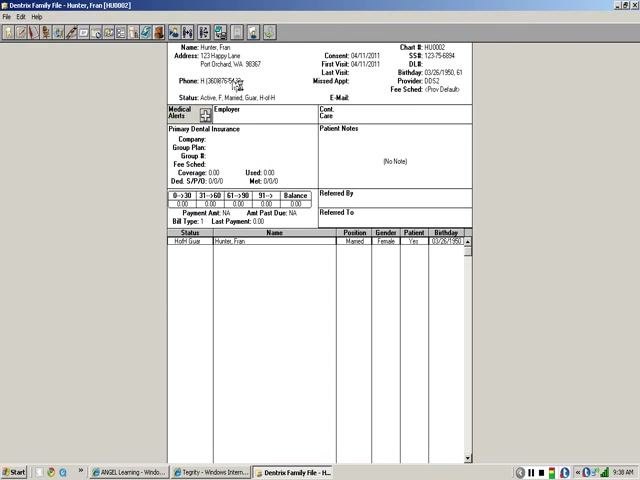The width and height of the screenshot is (640, 480).
Task: Click the Primary Dental Insurance block
Action: tap(243, 155)
